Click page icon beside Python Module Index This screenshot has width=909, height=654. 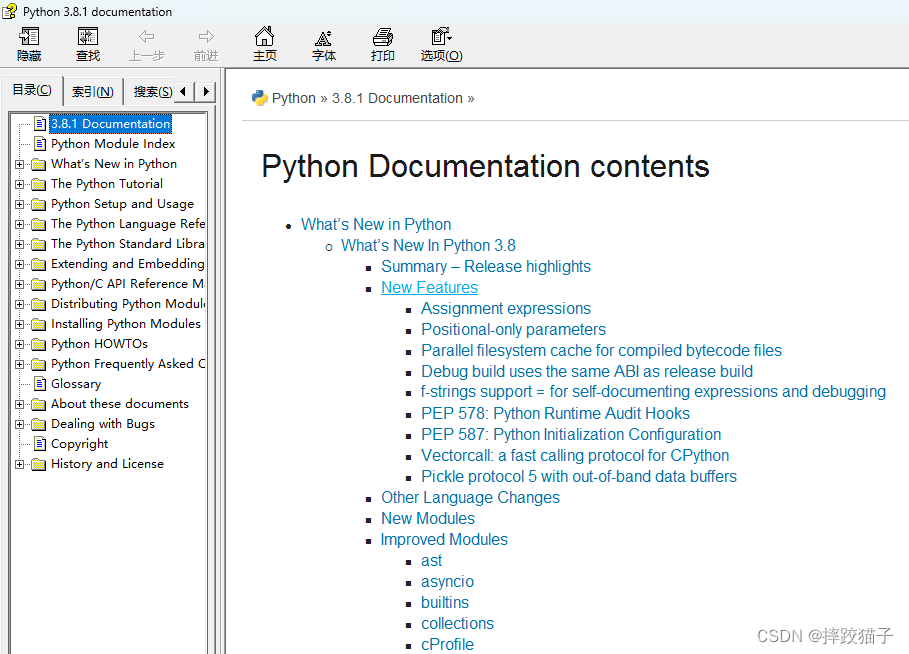(x=40, y=143)
